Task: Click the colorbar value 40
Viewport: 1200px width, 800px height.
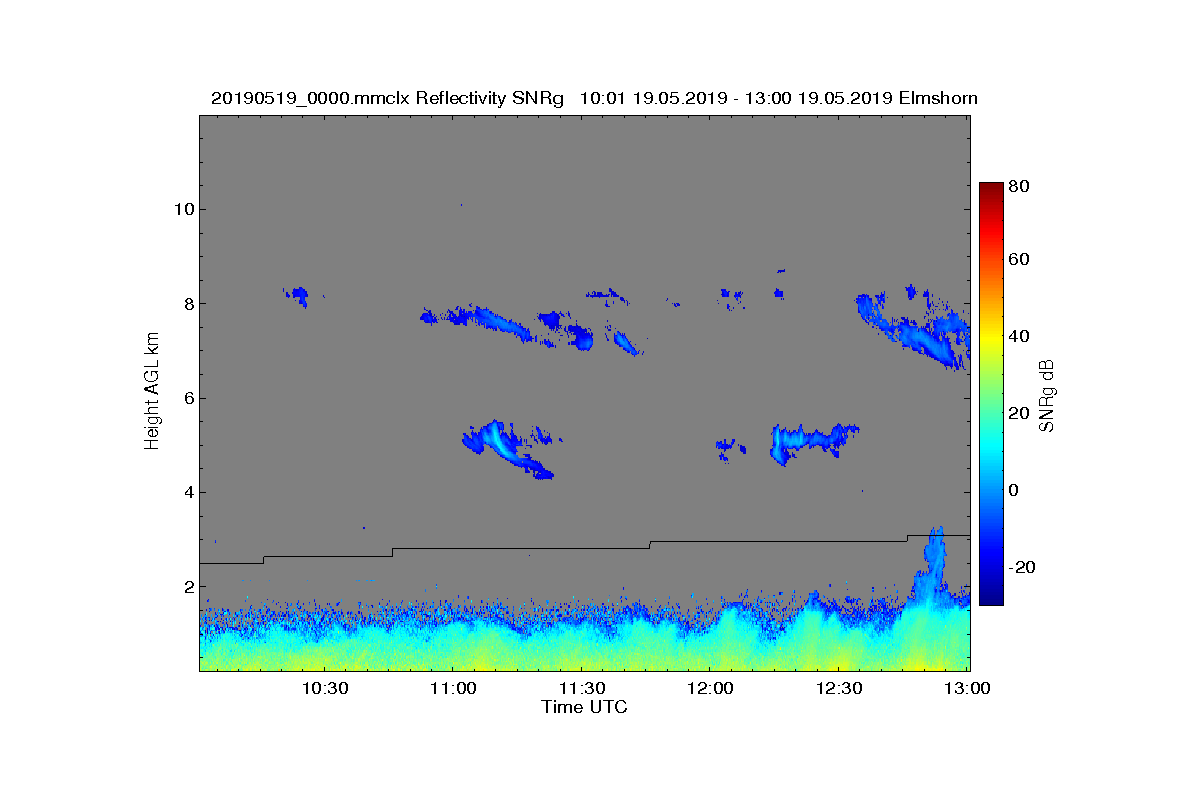Action: pos(1019,337)
